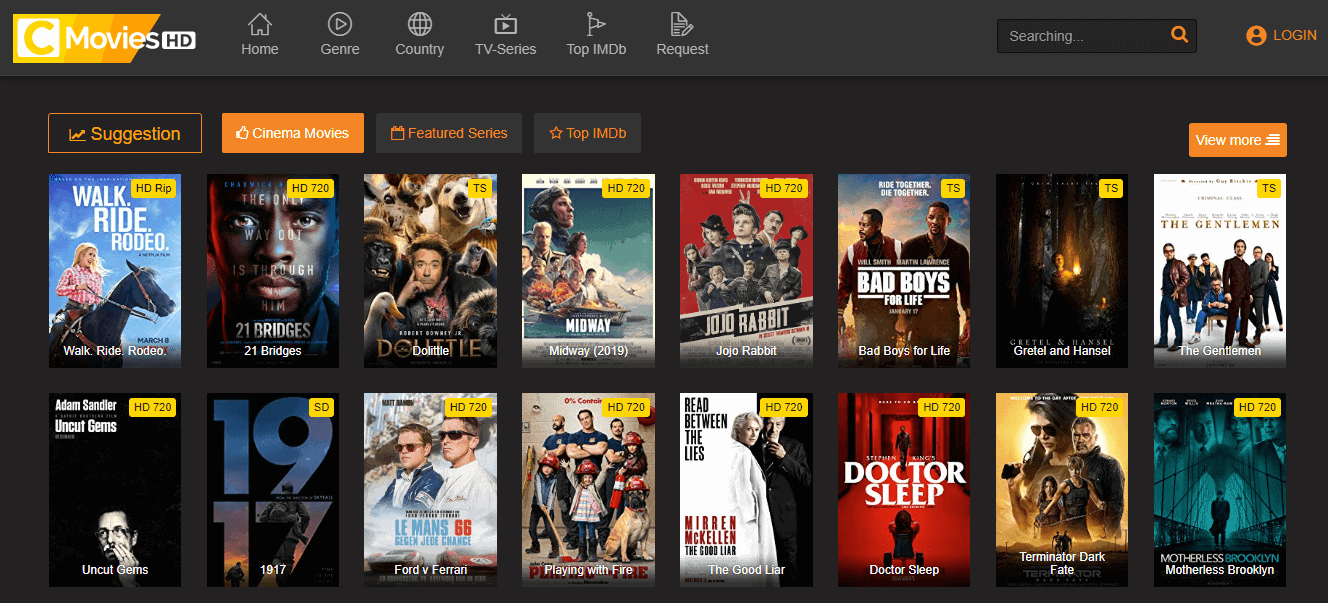Open the Walk. Ride. Rodeo. poster
Image resolution: width=1328 pixels, height=603 pixels.
click(115, 271)
